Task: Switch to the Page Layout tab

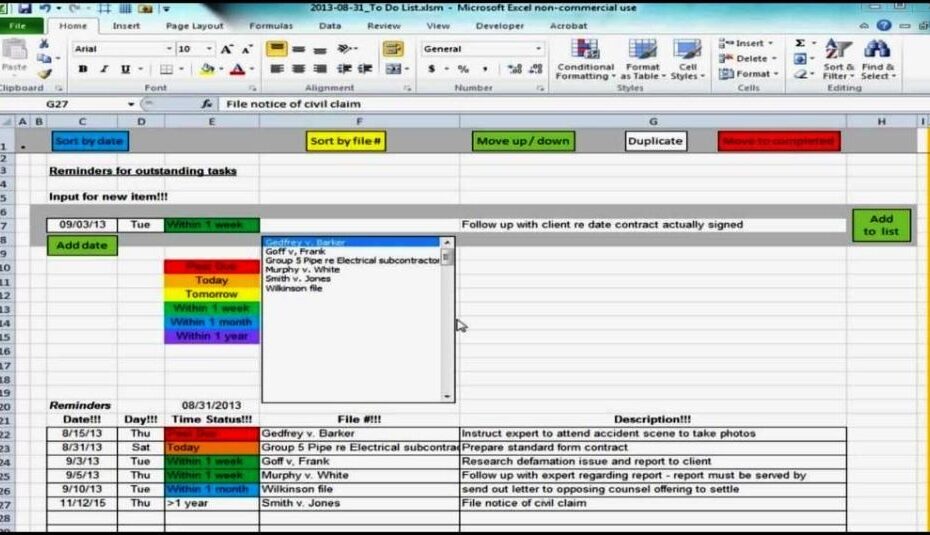Action: click(x=195, y=26)
